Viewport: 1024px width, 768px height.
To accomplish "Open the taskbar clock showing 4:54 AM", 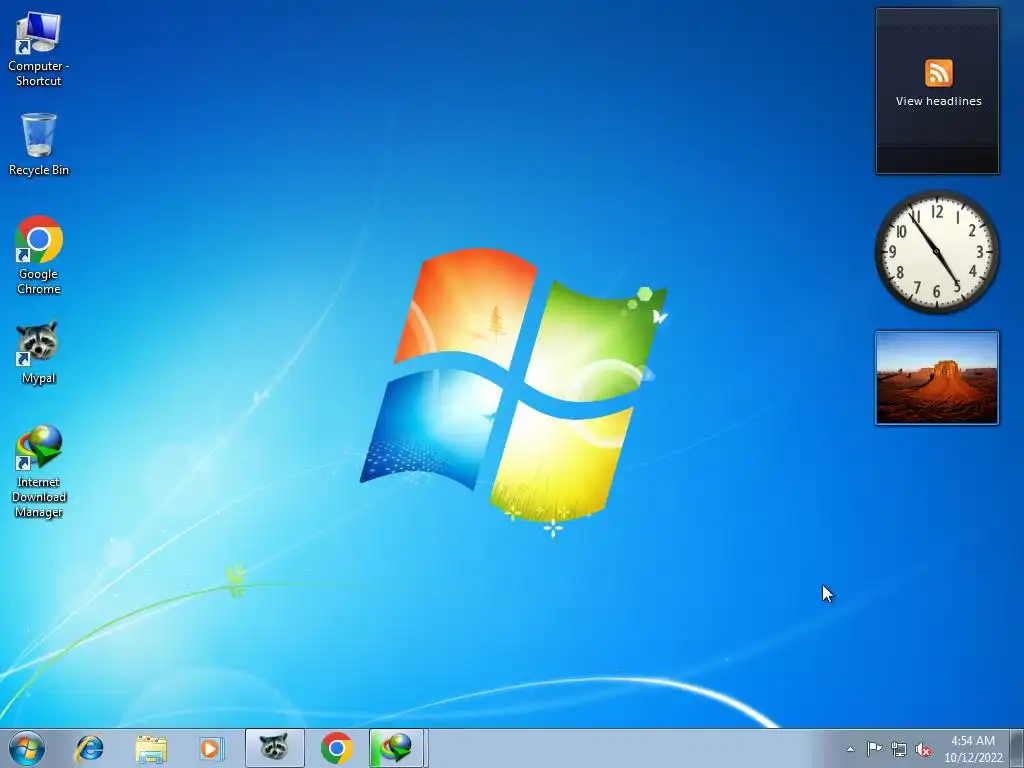I will click(972, 749).
